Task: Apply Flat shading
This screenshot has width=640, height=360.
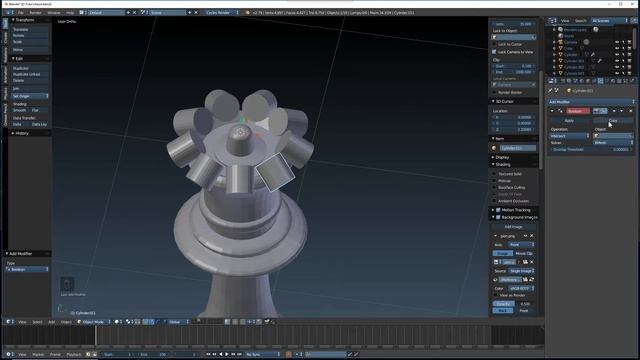Action: coord(39,110)
